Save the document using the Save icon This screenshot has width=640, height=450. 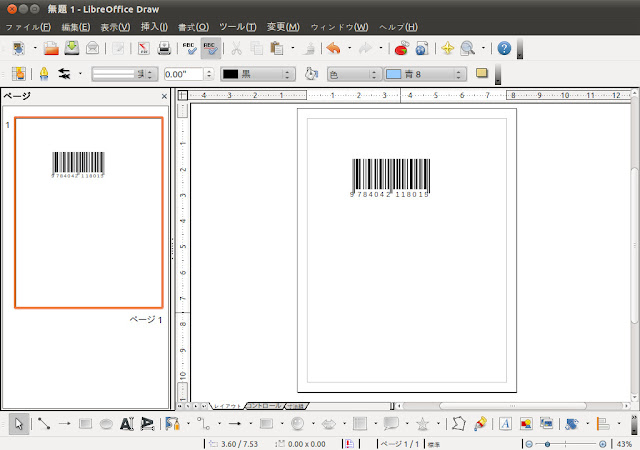[x=72, y=48]
